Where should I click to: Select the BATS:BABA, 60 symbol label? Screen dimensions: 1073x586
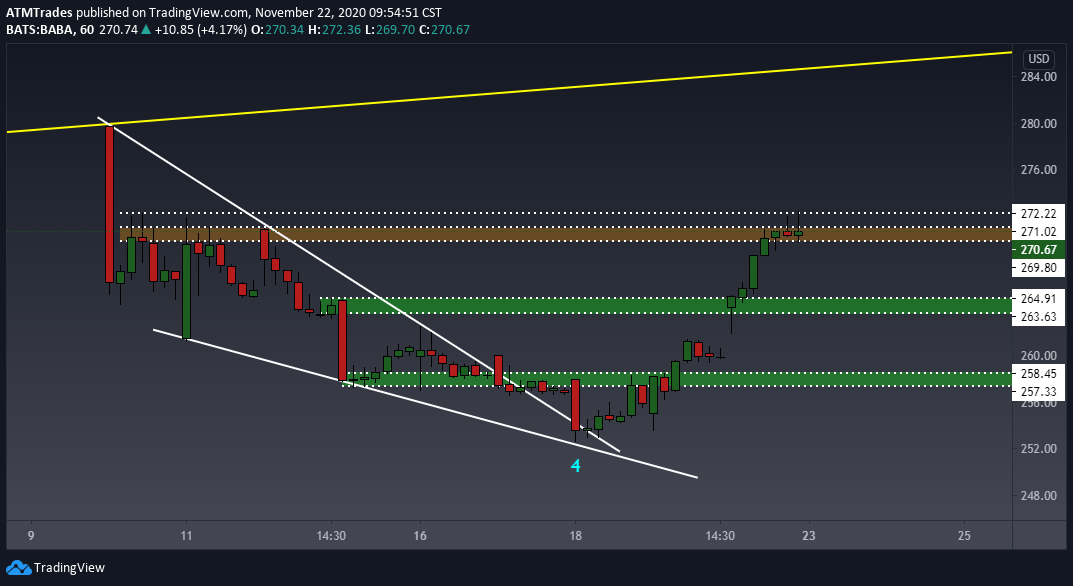pyautogui.click(x=50, y=30)
